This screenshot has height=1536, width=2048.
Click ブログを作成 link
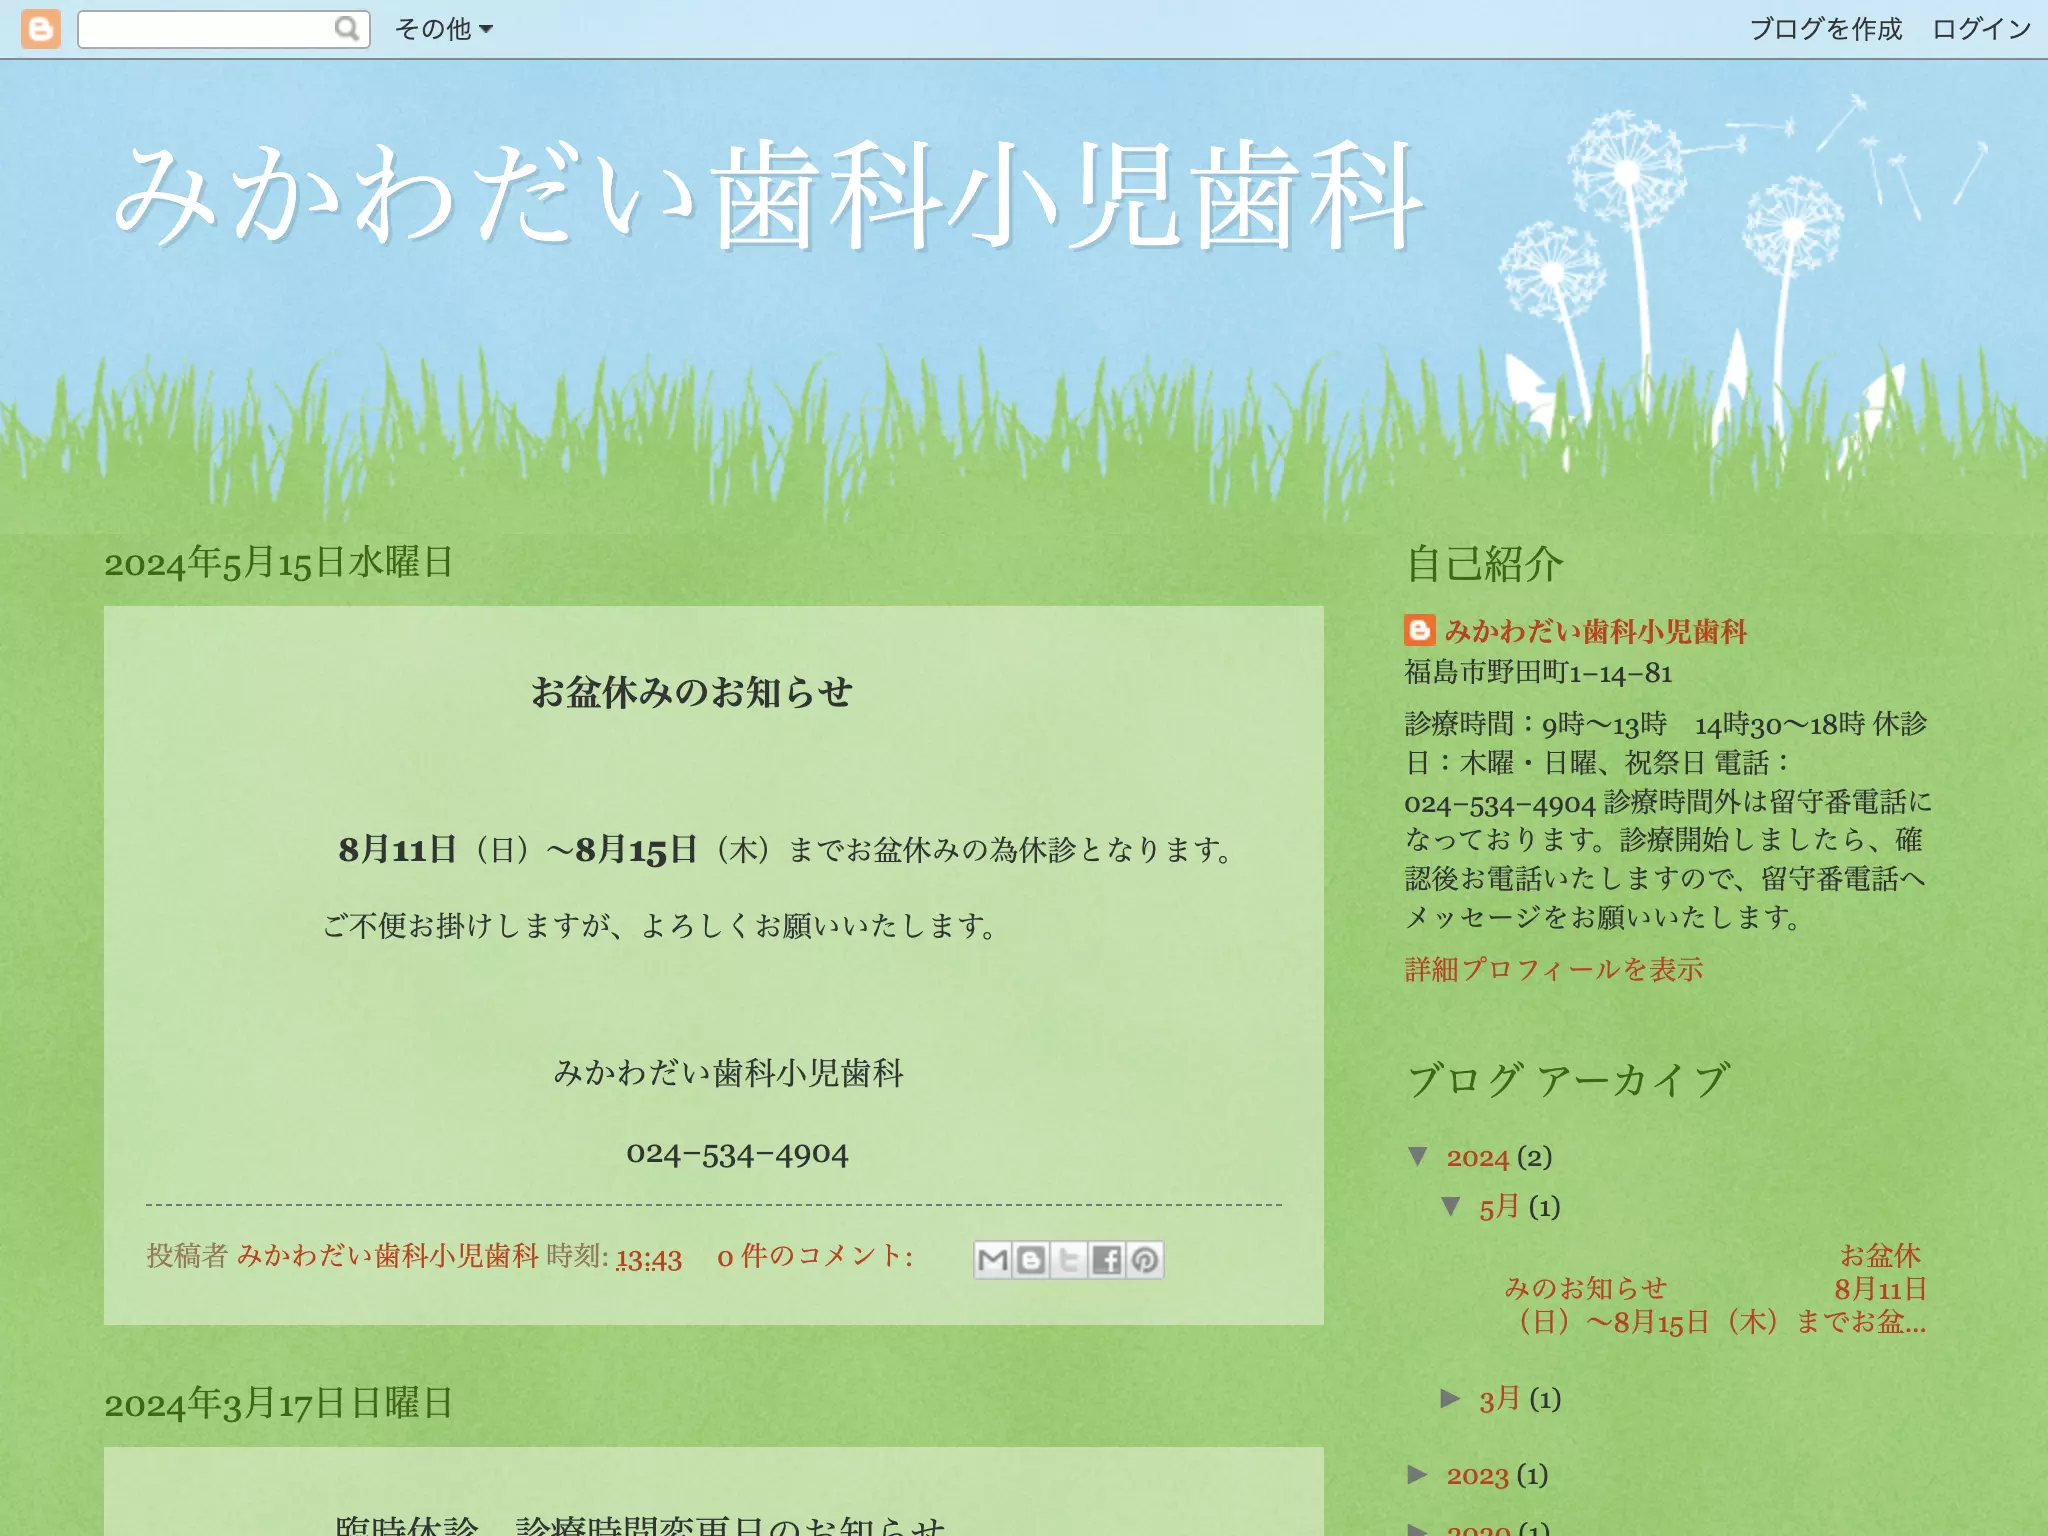coord(1826,29)
